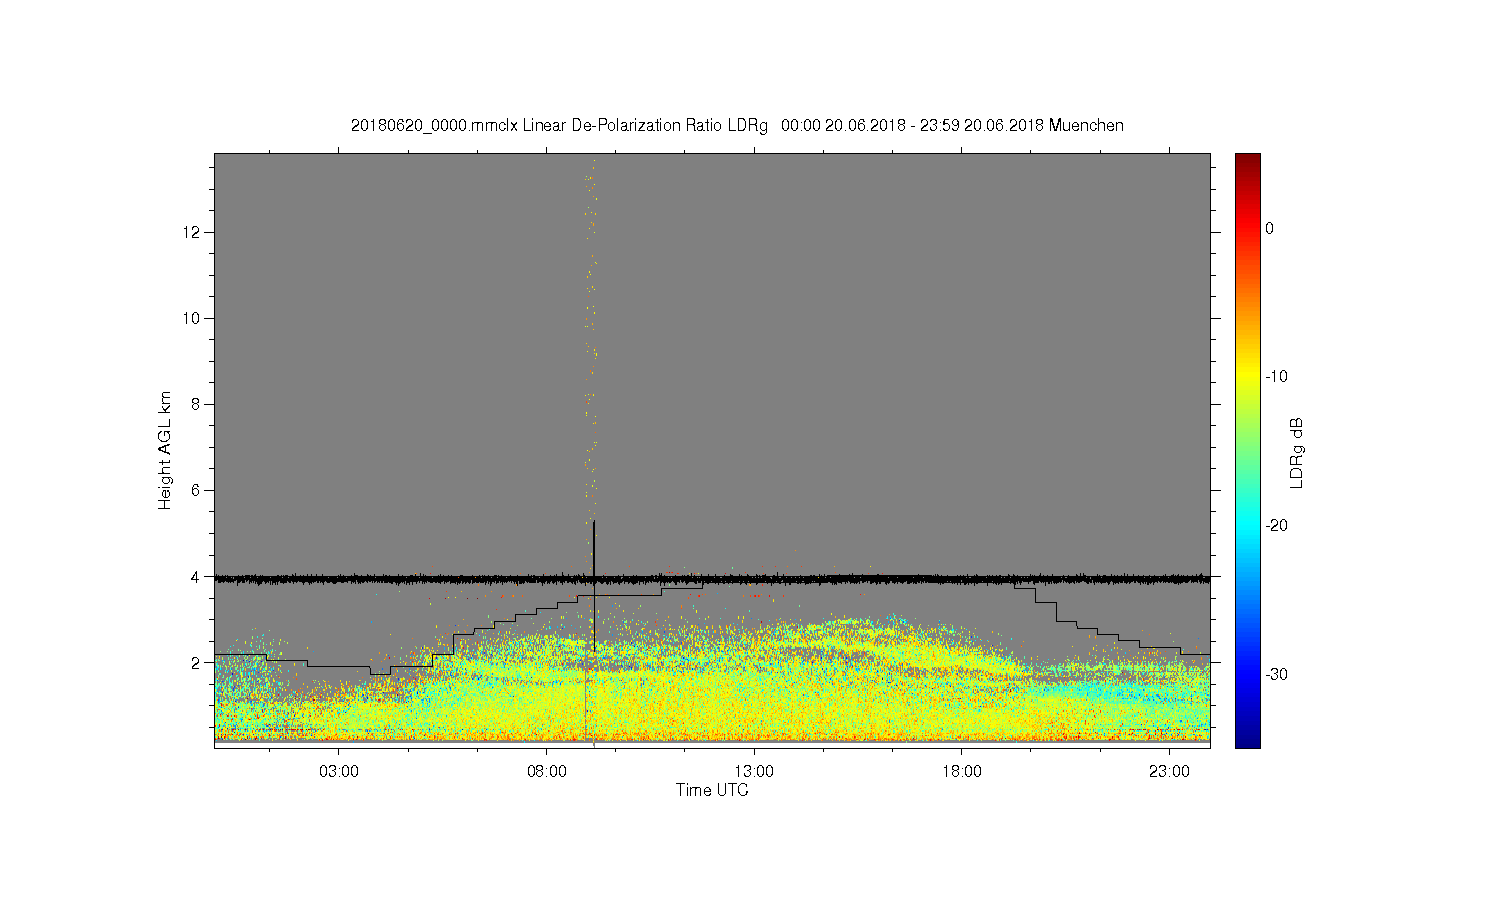This screenshot has width=1500, height=900.
Task: Click the 13:00 time tick label
Action: pyautogui.click(x=754, y=772)
